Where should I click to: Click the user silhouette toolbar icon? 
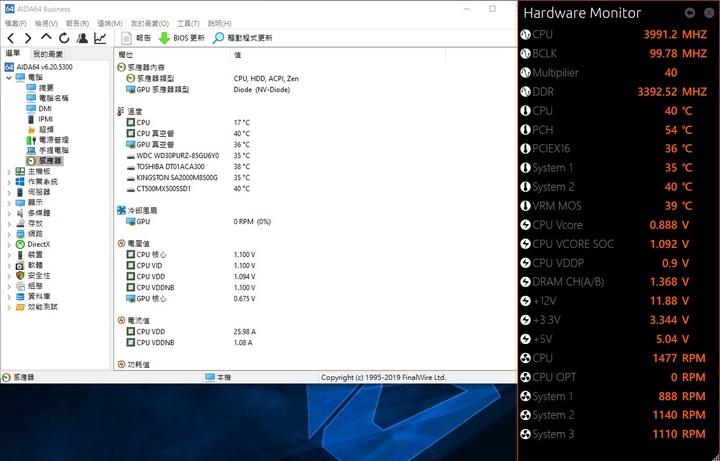(82, 38)
